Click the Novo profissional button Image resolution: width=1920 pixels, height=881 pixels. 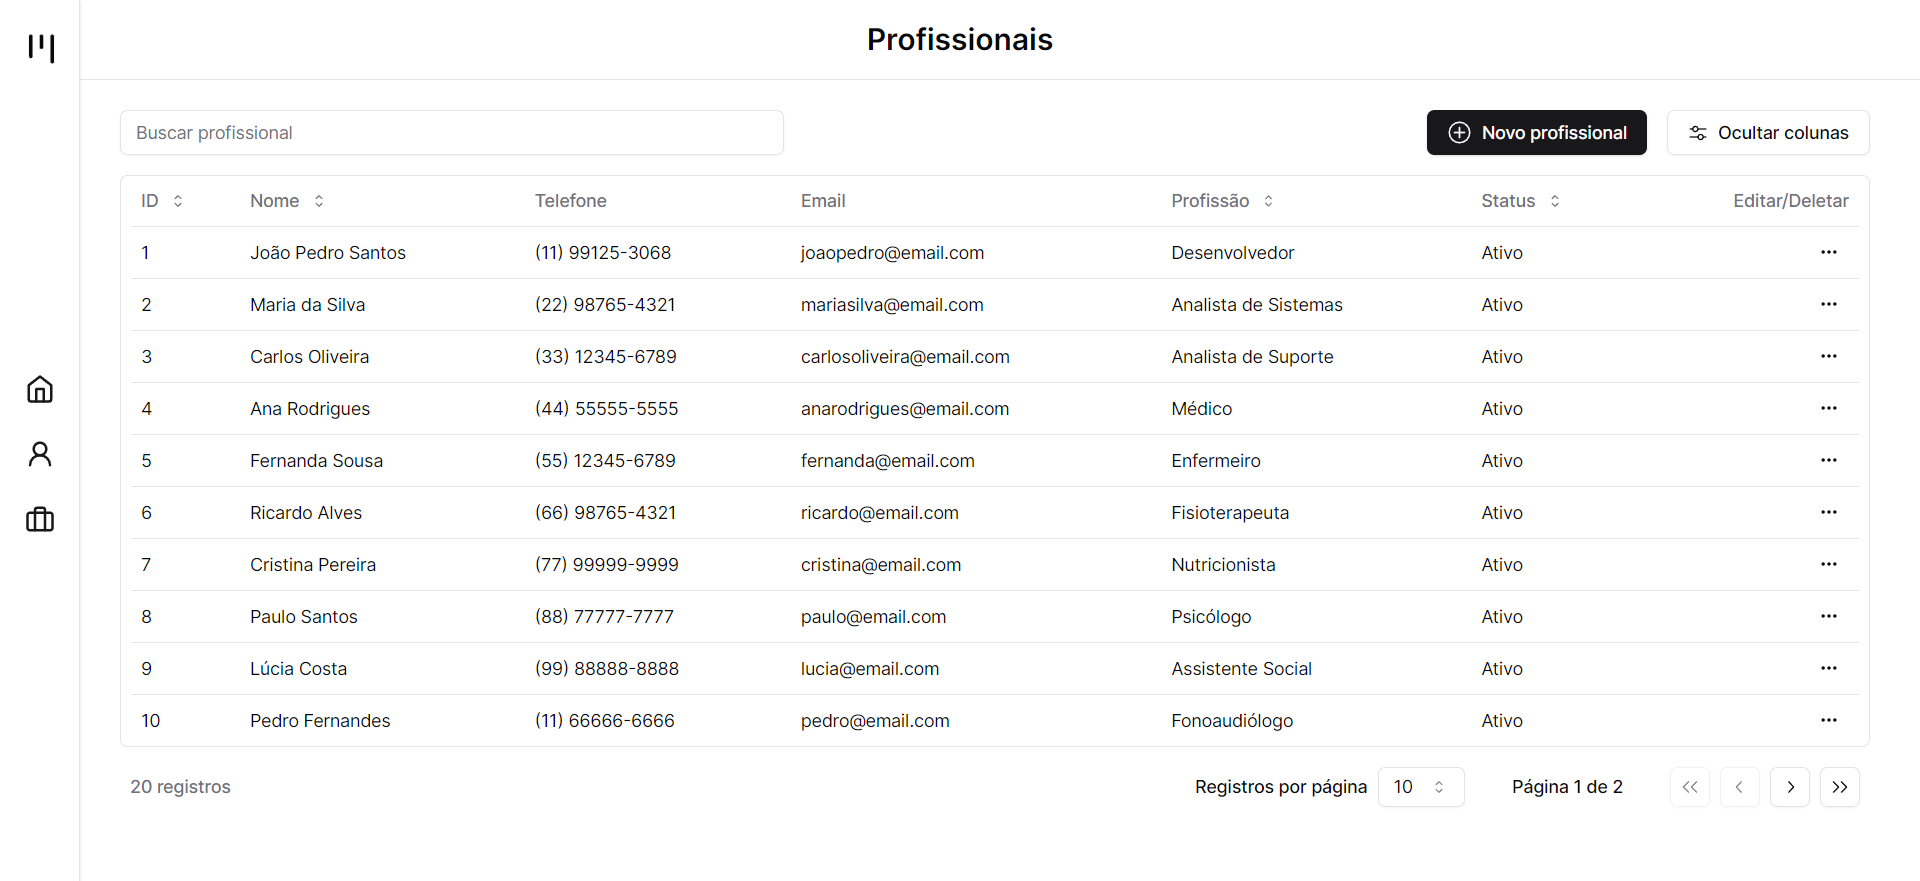coord(1537,132)
